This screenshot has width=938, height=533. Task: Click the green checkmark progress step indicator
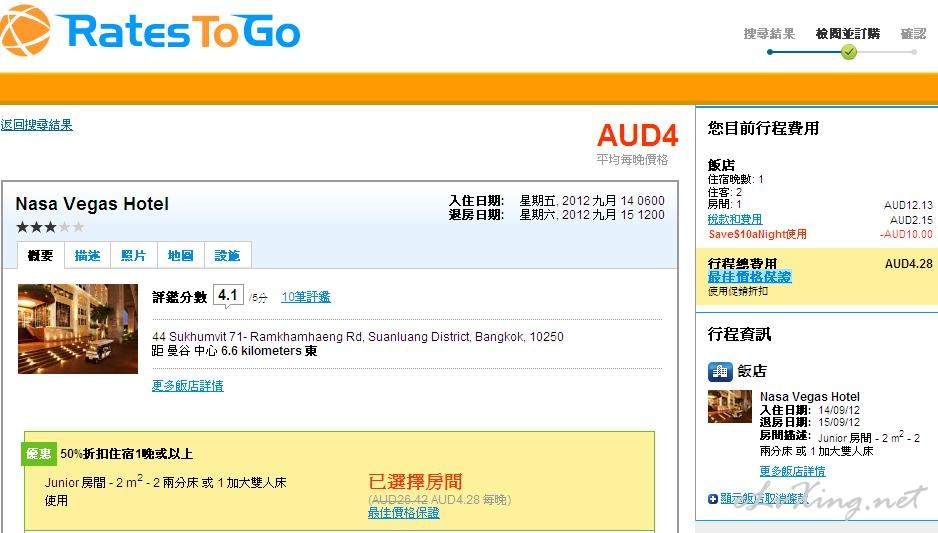point(848,52)
